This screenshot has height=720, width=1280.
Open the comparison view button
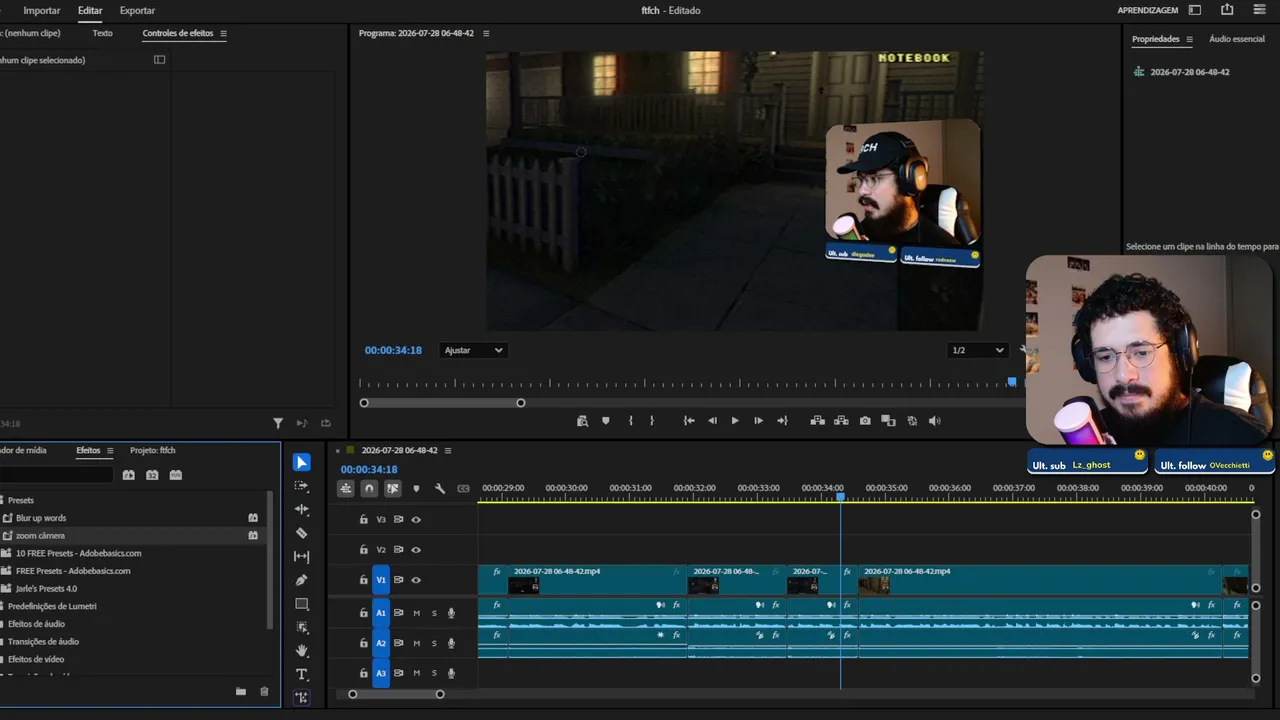888,421
